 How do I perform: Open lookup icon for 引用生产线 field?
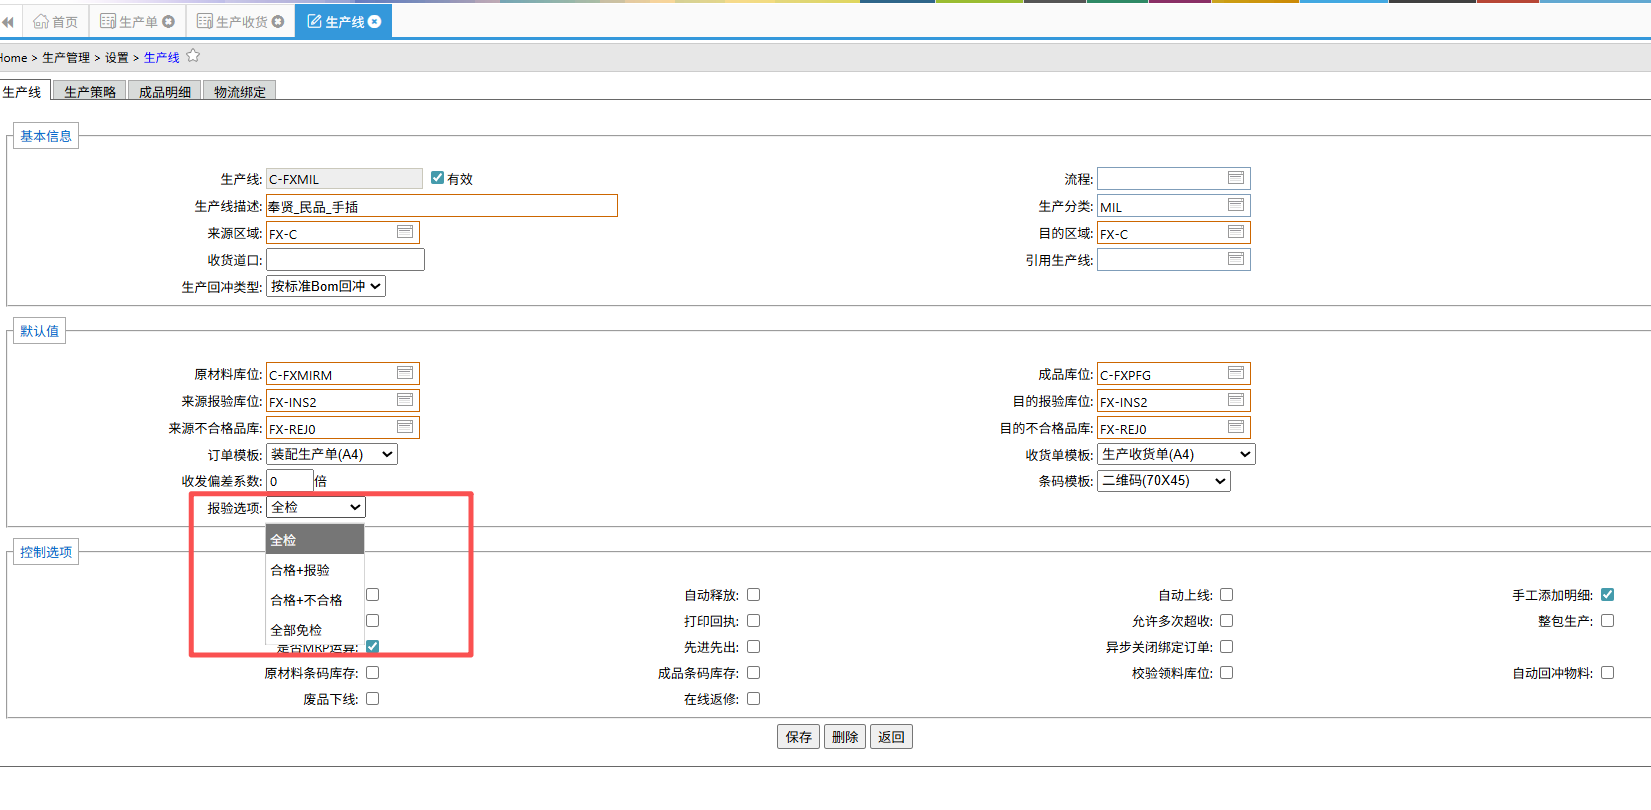tap(1236, 259)
